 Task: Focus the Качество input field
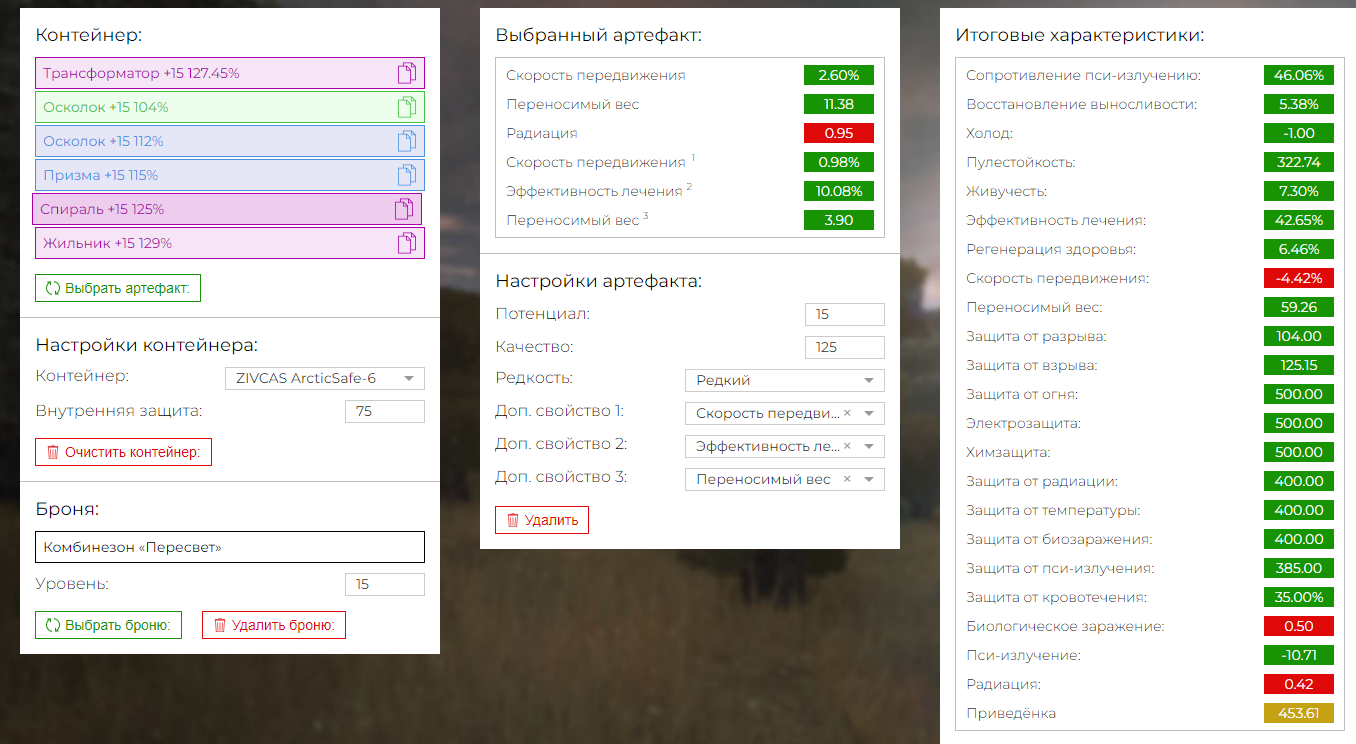[x=845, y=347]
